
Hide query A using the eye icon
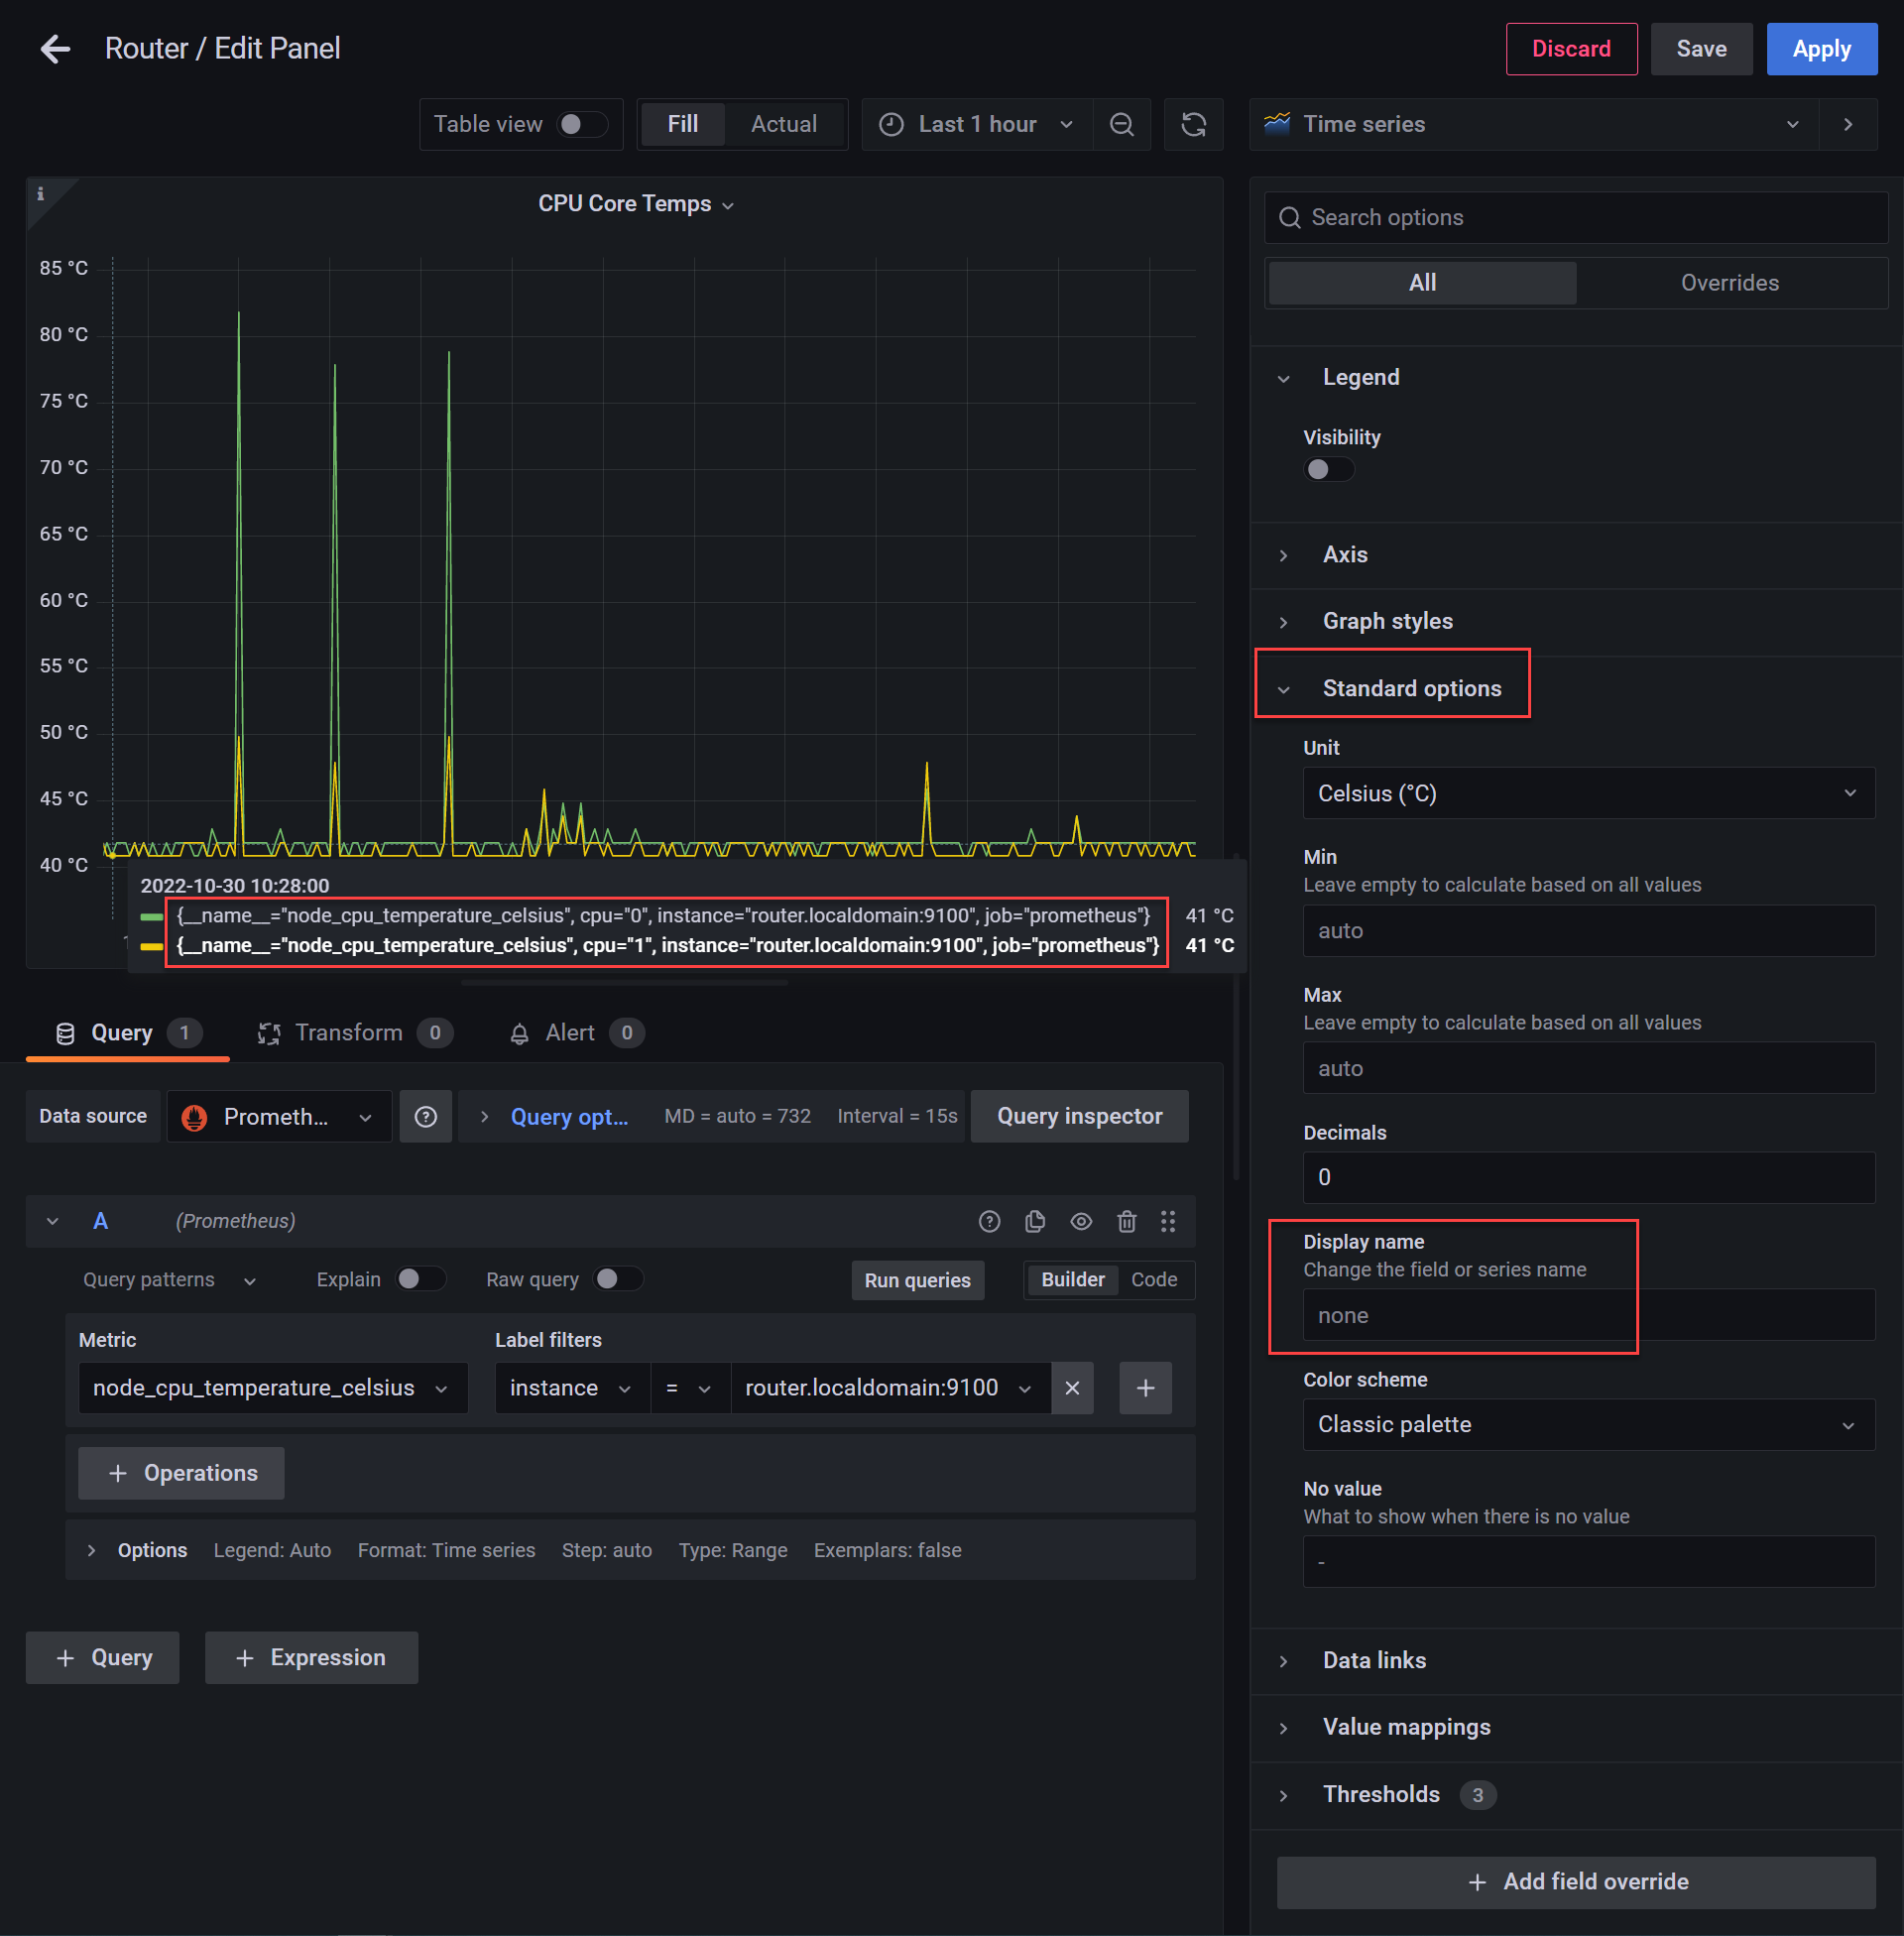pos(1081,1221)
